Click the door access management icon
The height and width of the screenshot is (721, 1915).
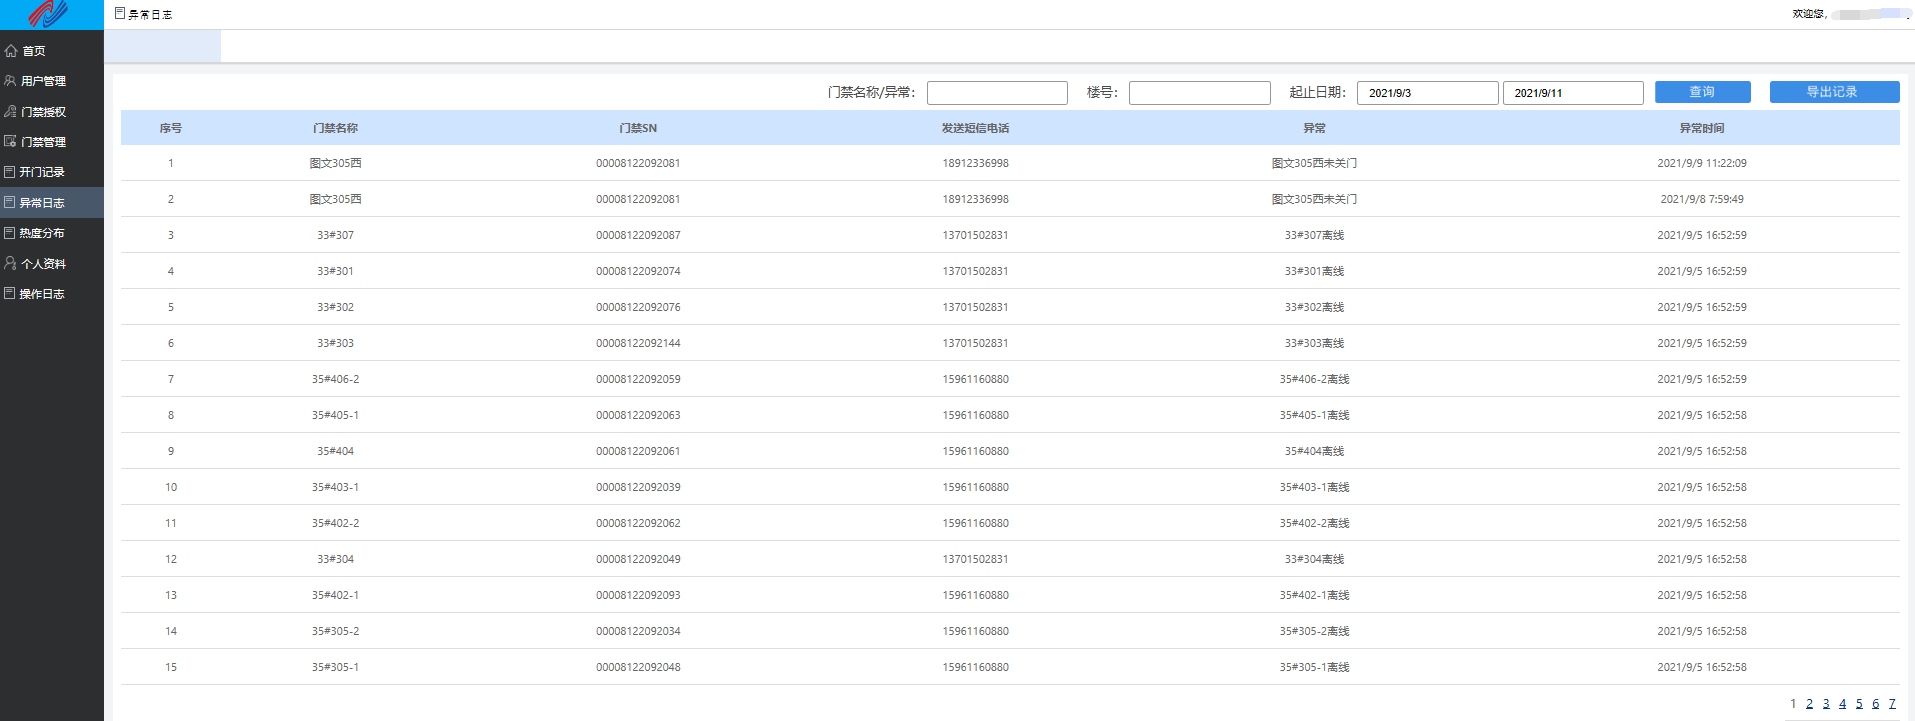[x=11, y=142]
